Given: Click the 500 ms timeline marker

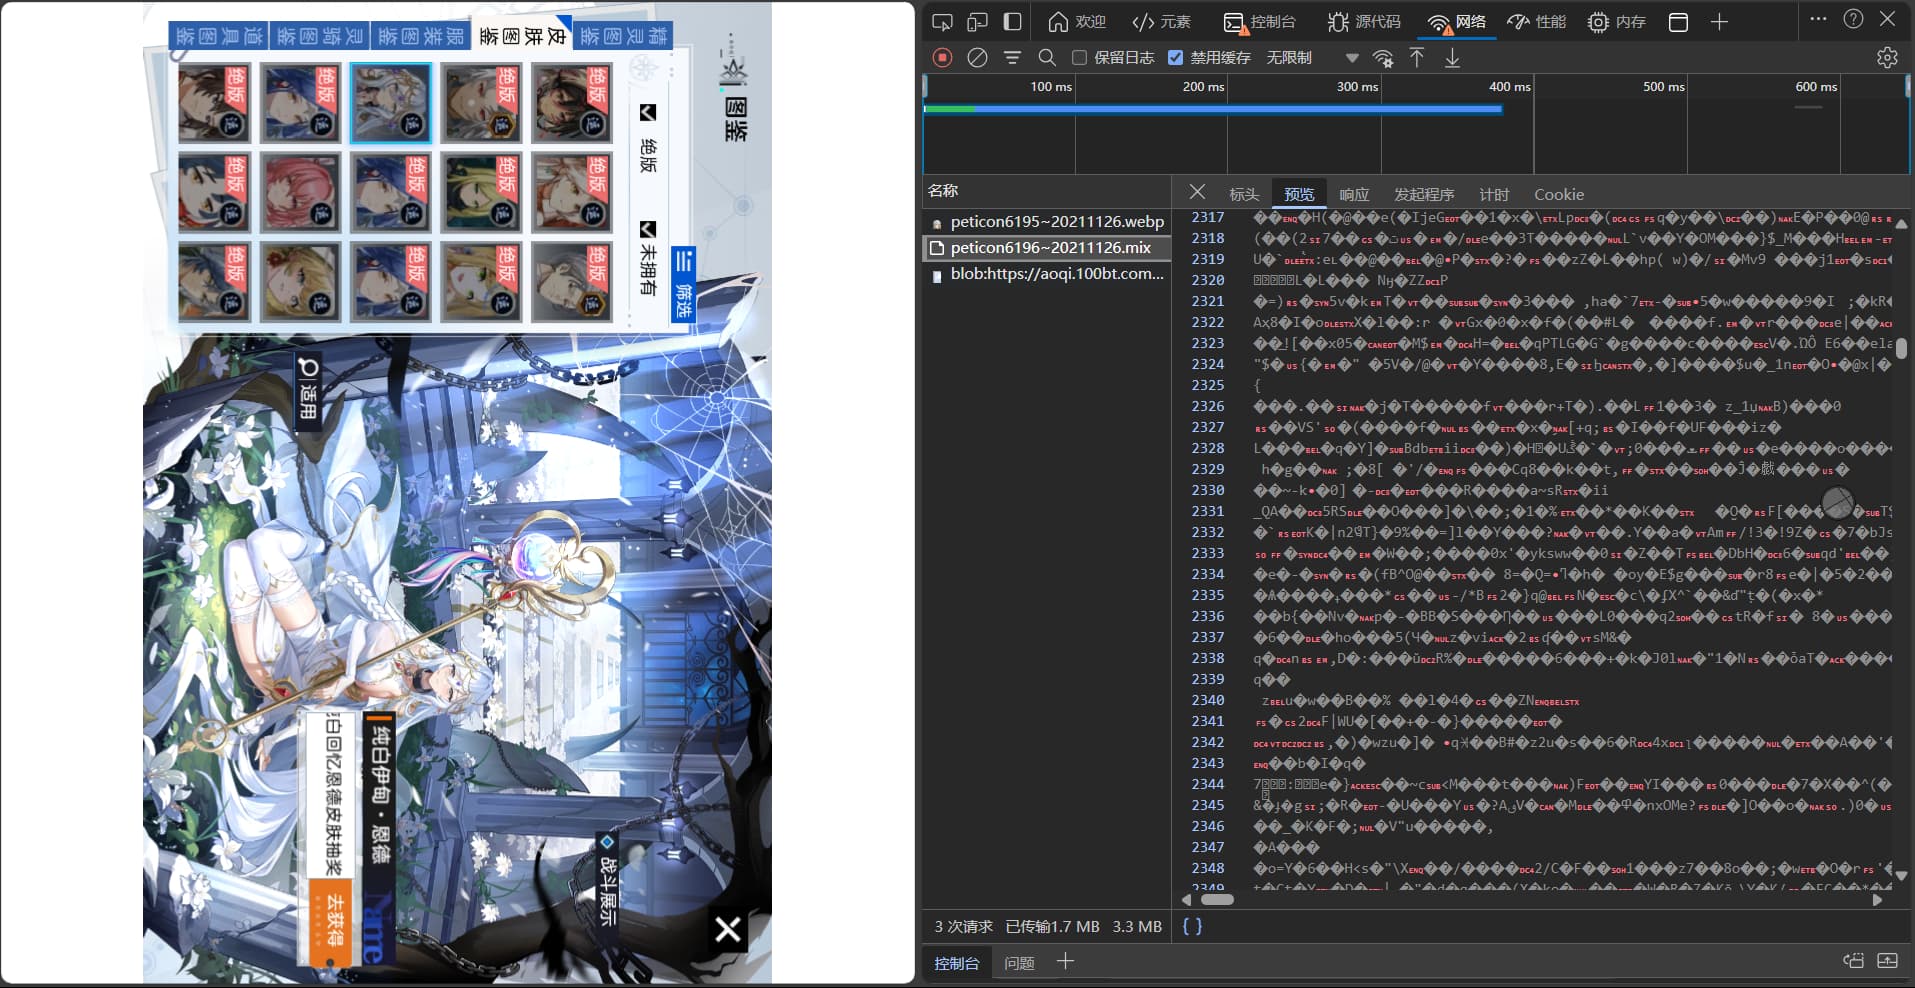Looking at the screenshot, I should click(x=1663, y=87).
